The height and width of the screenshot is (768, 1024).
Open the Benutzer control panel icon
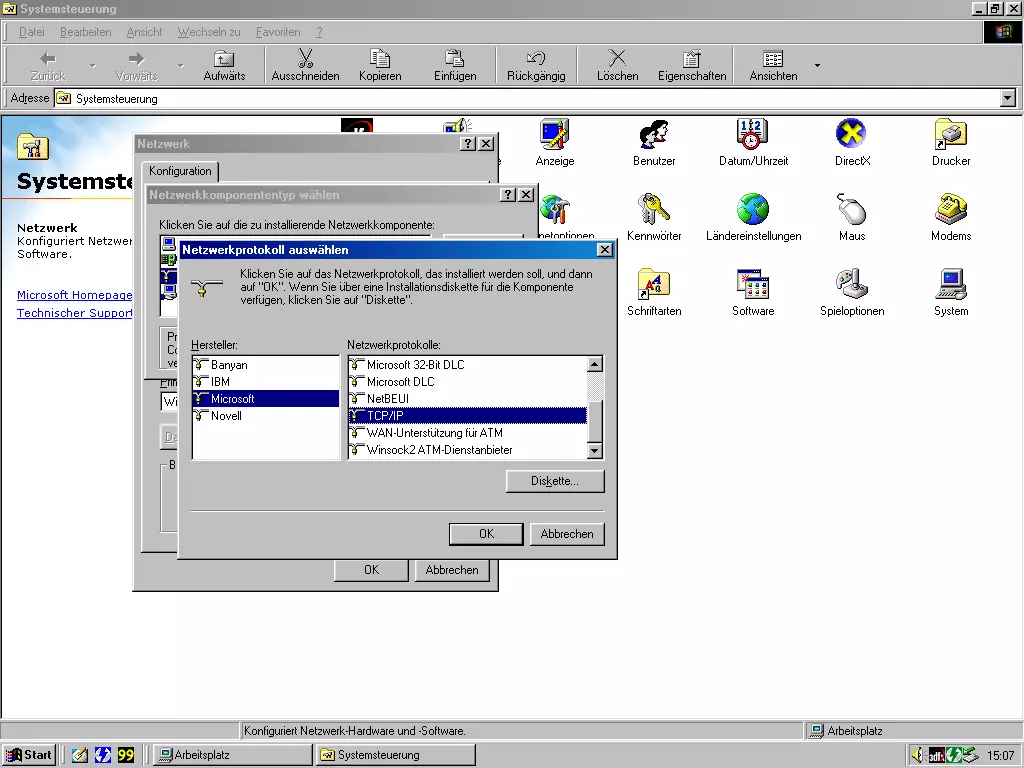coord(654,135)
